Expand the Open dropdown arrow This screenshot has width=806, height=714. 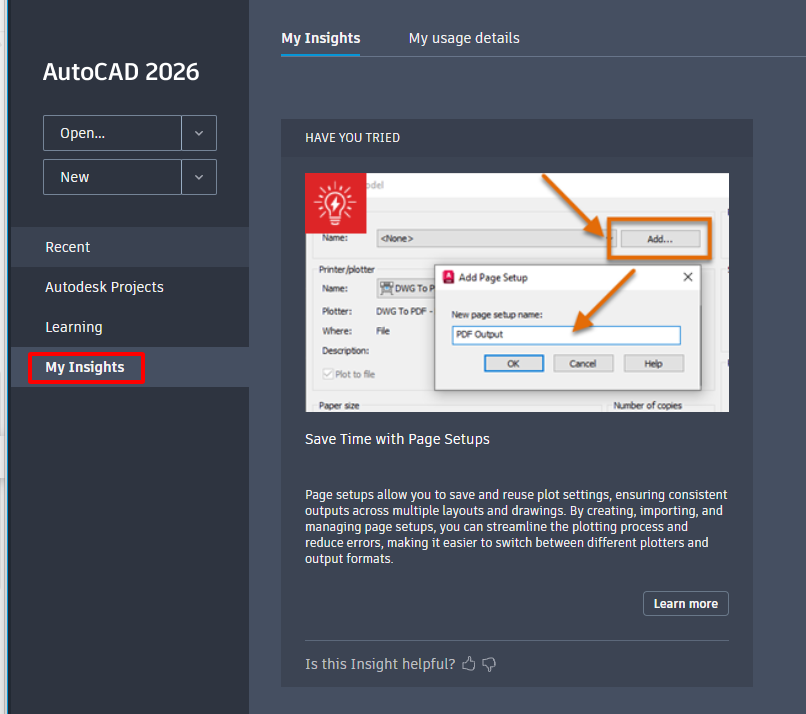[x=199, y=133]
